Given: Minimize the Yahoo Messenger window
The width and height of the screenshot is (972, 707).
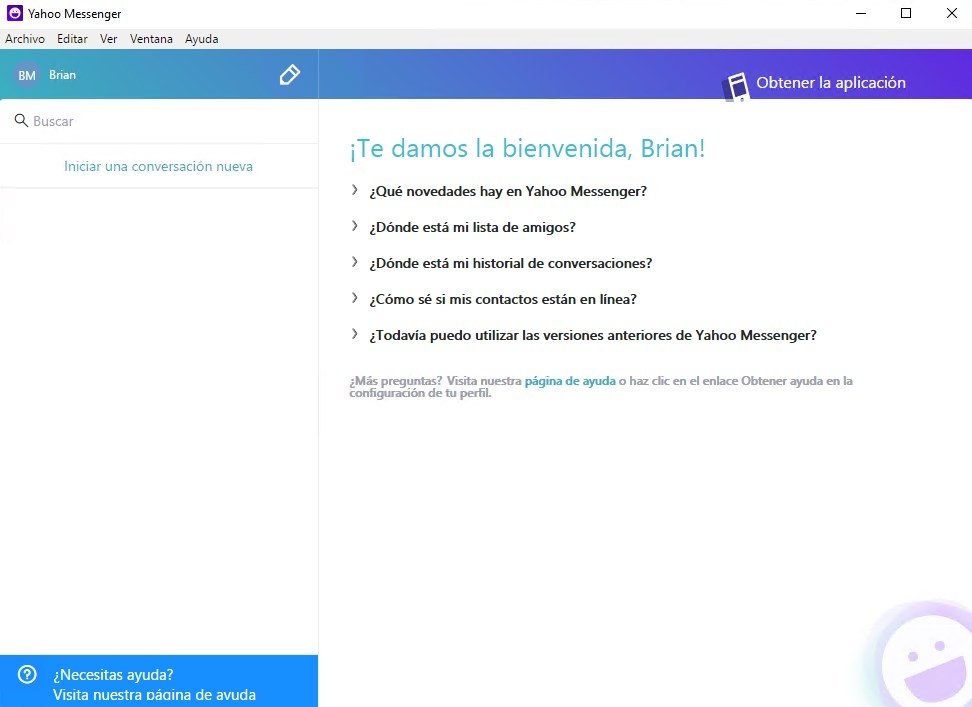Looking at the screenshot, I should pyautogui.click(x=860, y=13).
